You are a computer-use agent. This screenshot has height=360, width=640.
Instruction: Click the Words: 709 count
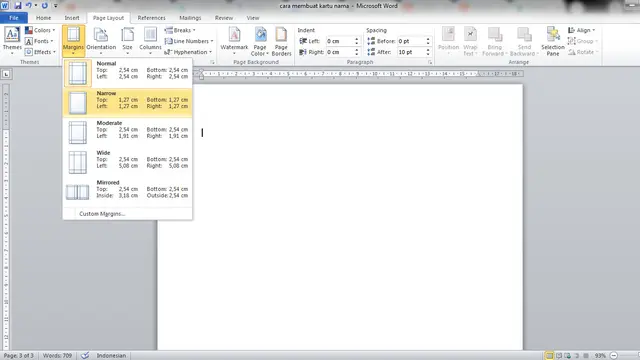click(57, 356)
